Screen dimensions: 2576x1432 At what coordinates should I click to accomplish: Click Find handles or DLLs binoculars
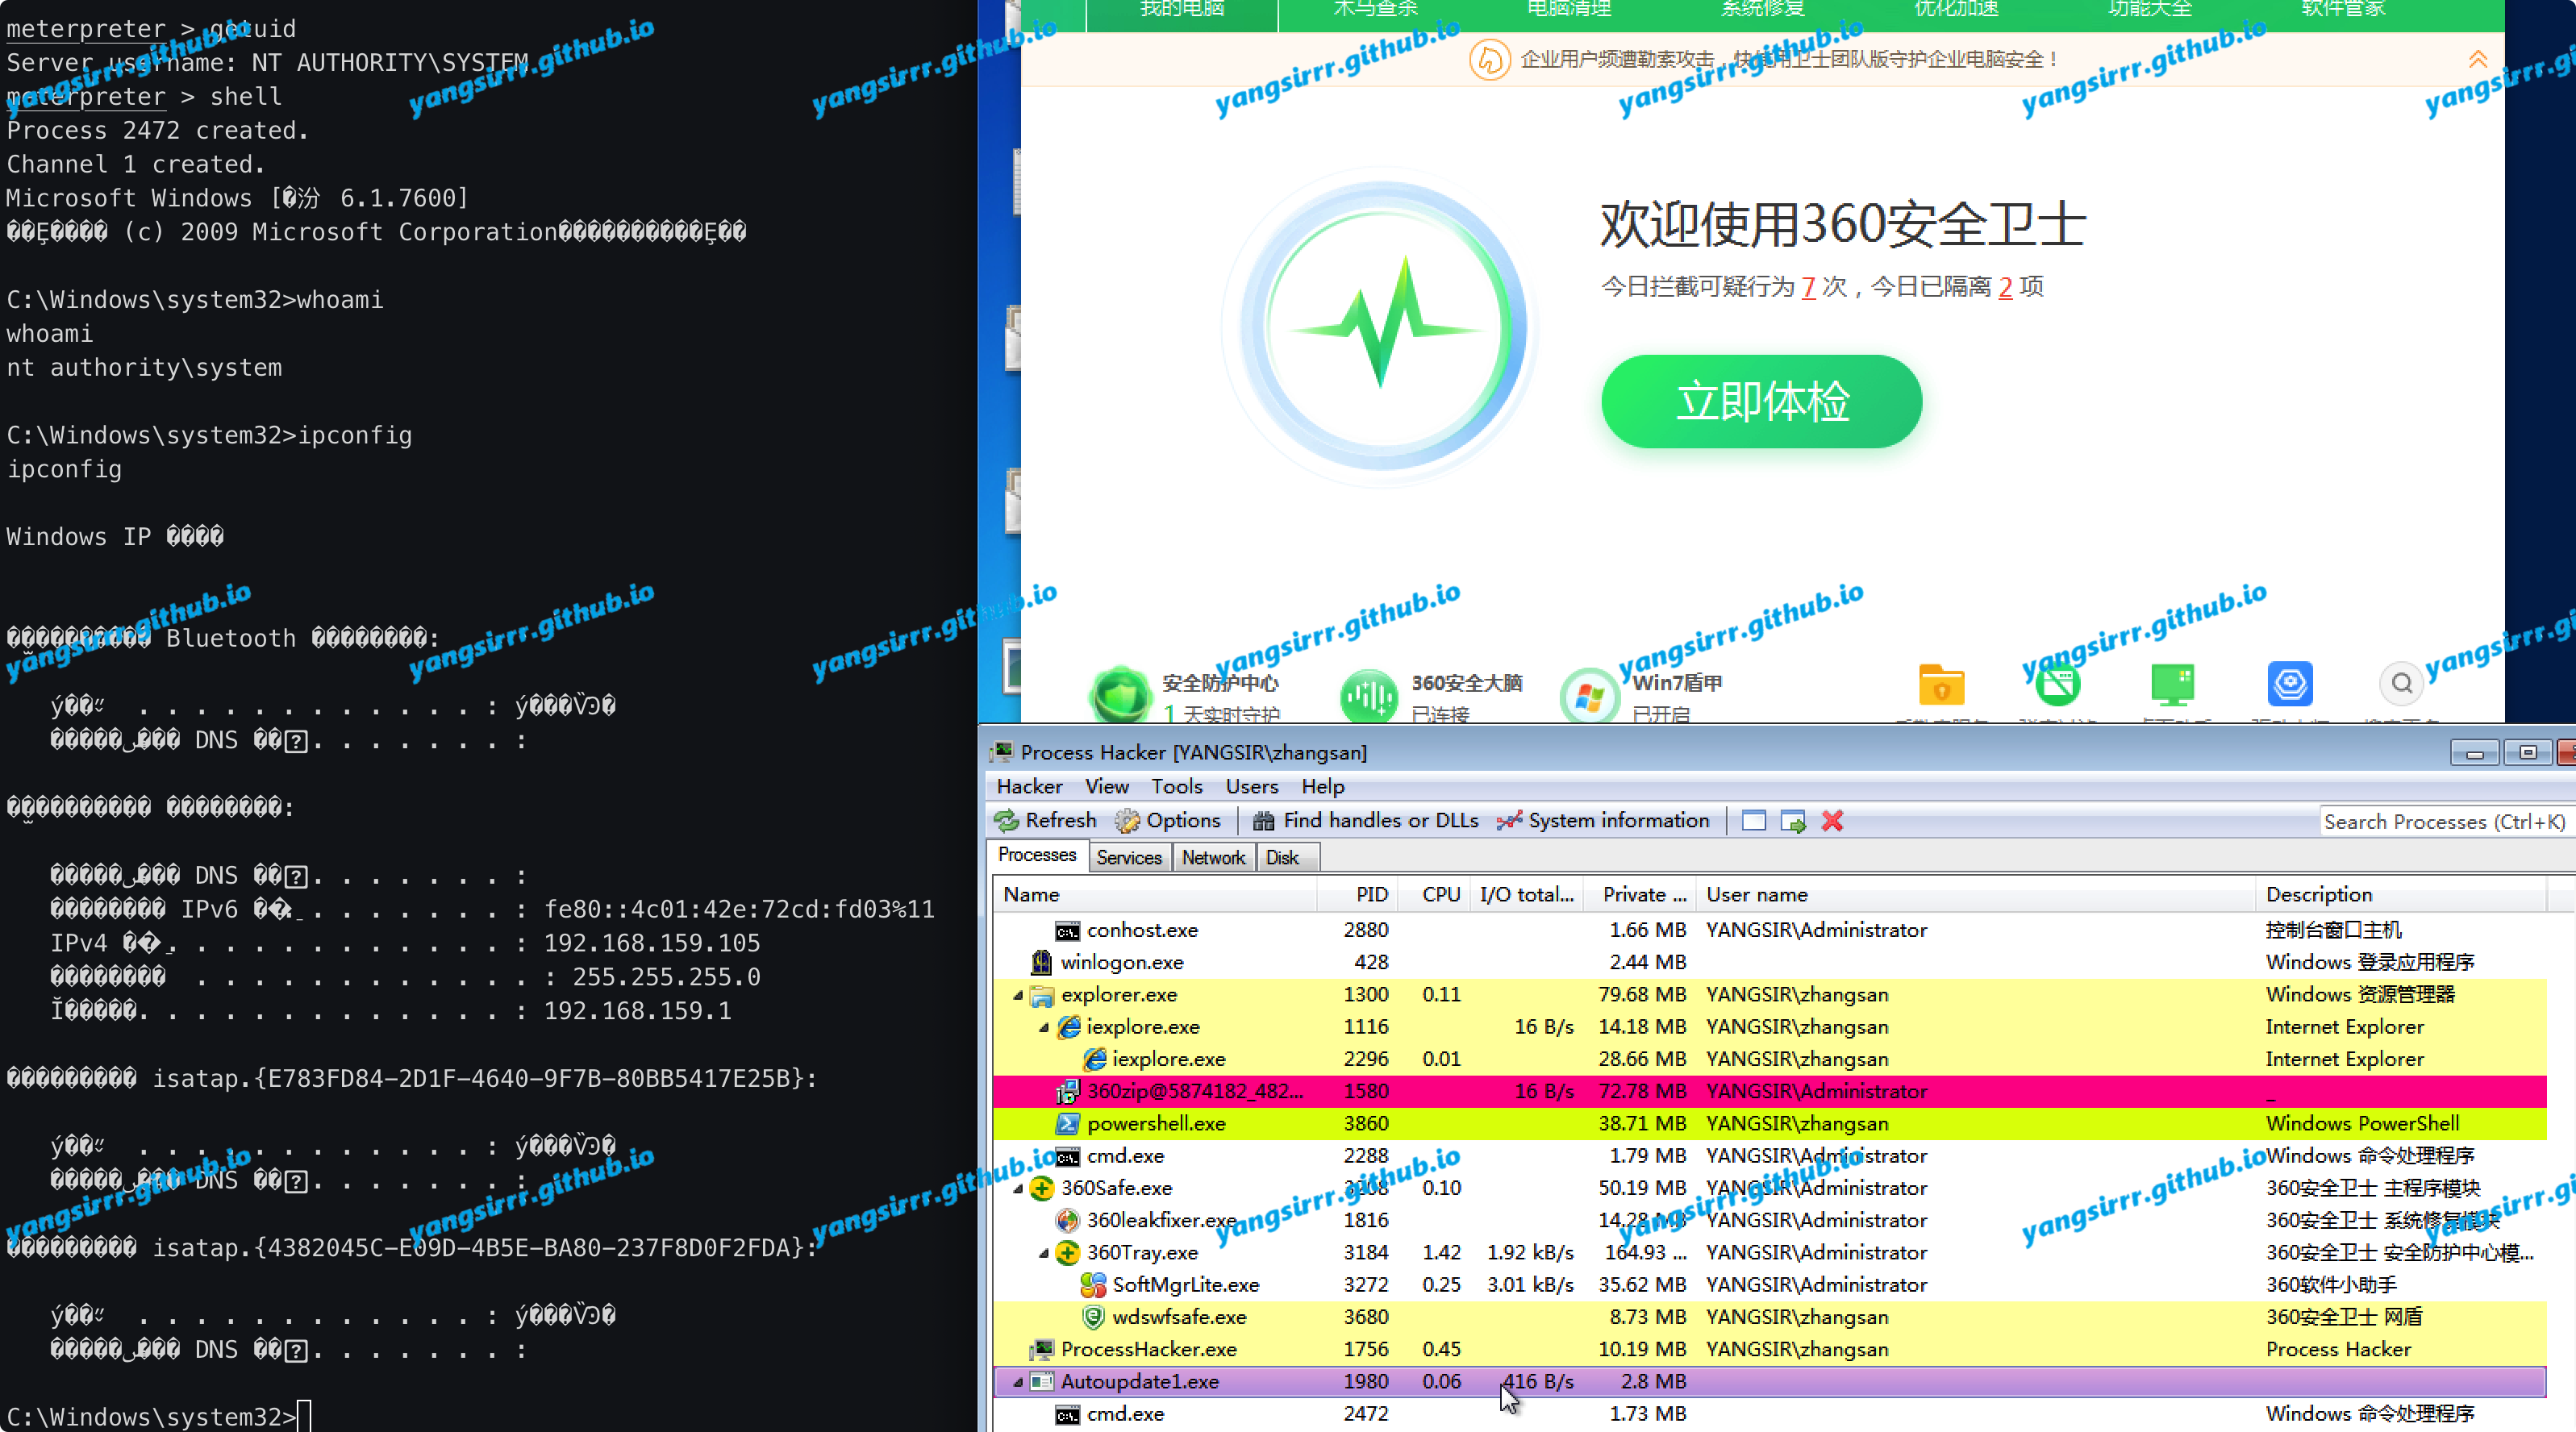pyautogui.click(x=1263, y=820)
